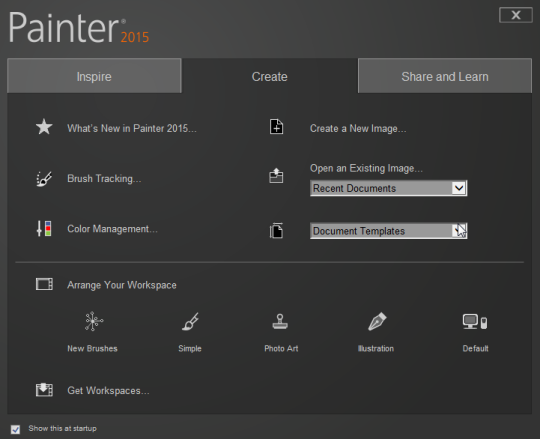This screenshot has height=439, width=540.
Task: Click the Illustration label
Action: tap(376, 348)
